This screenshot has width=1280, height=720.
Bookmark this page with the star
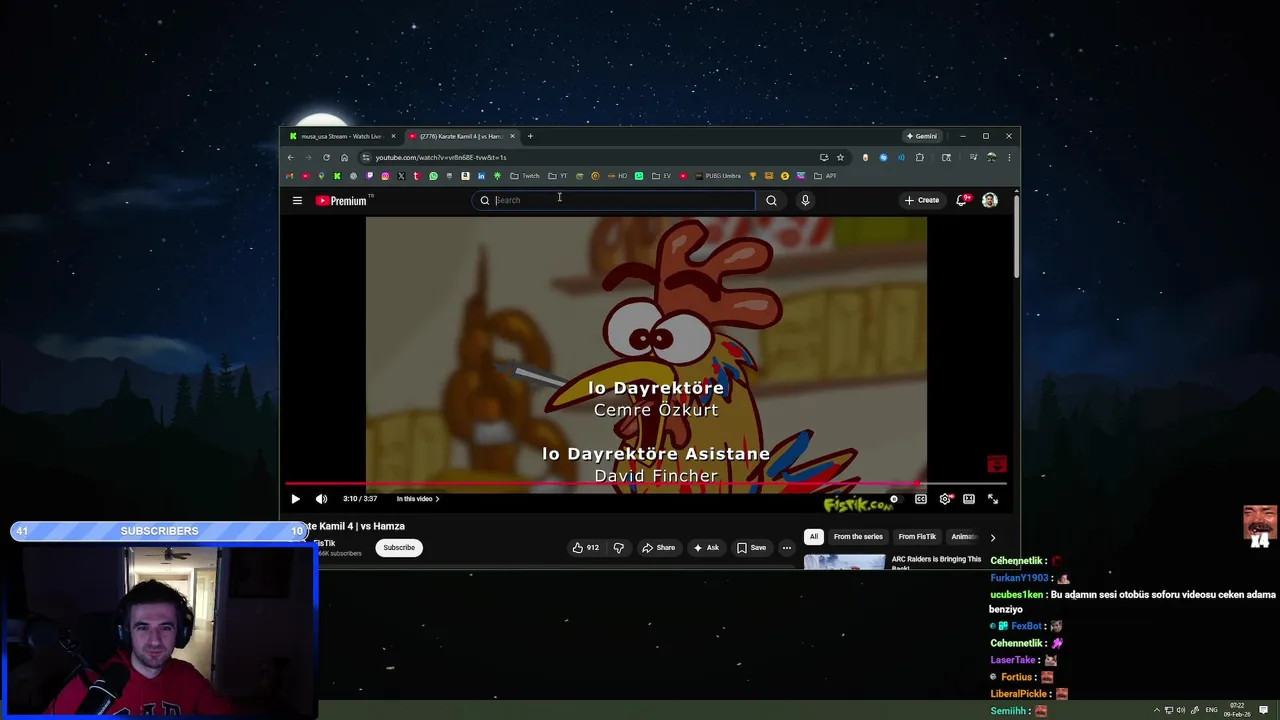pyautogui.click(x=840, y=157)
